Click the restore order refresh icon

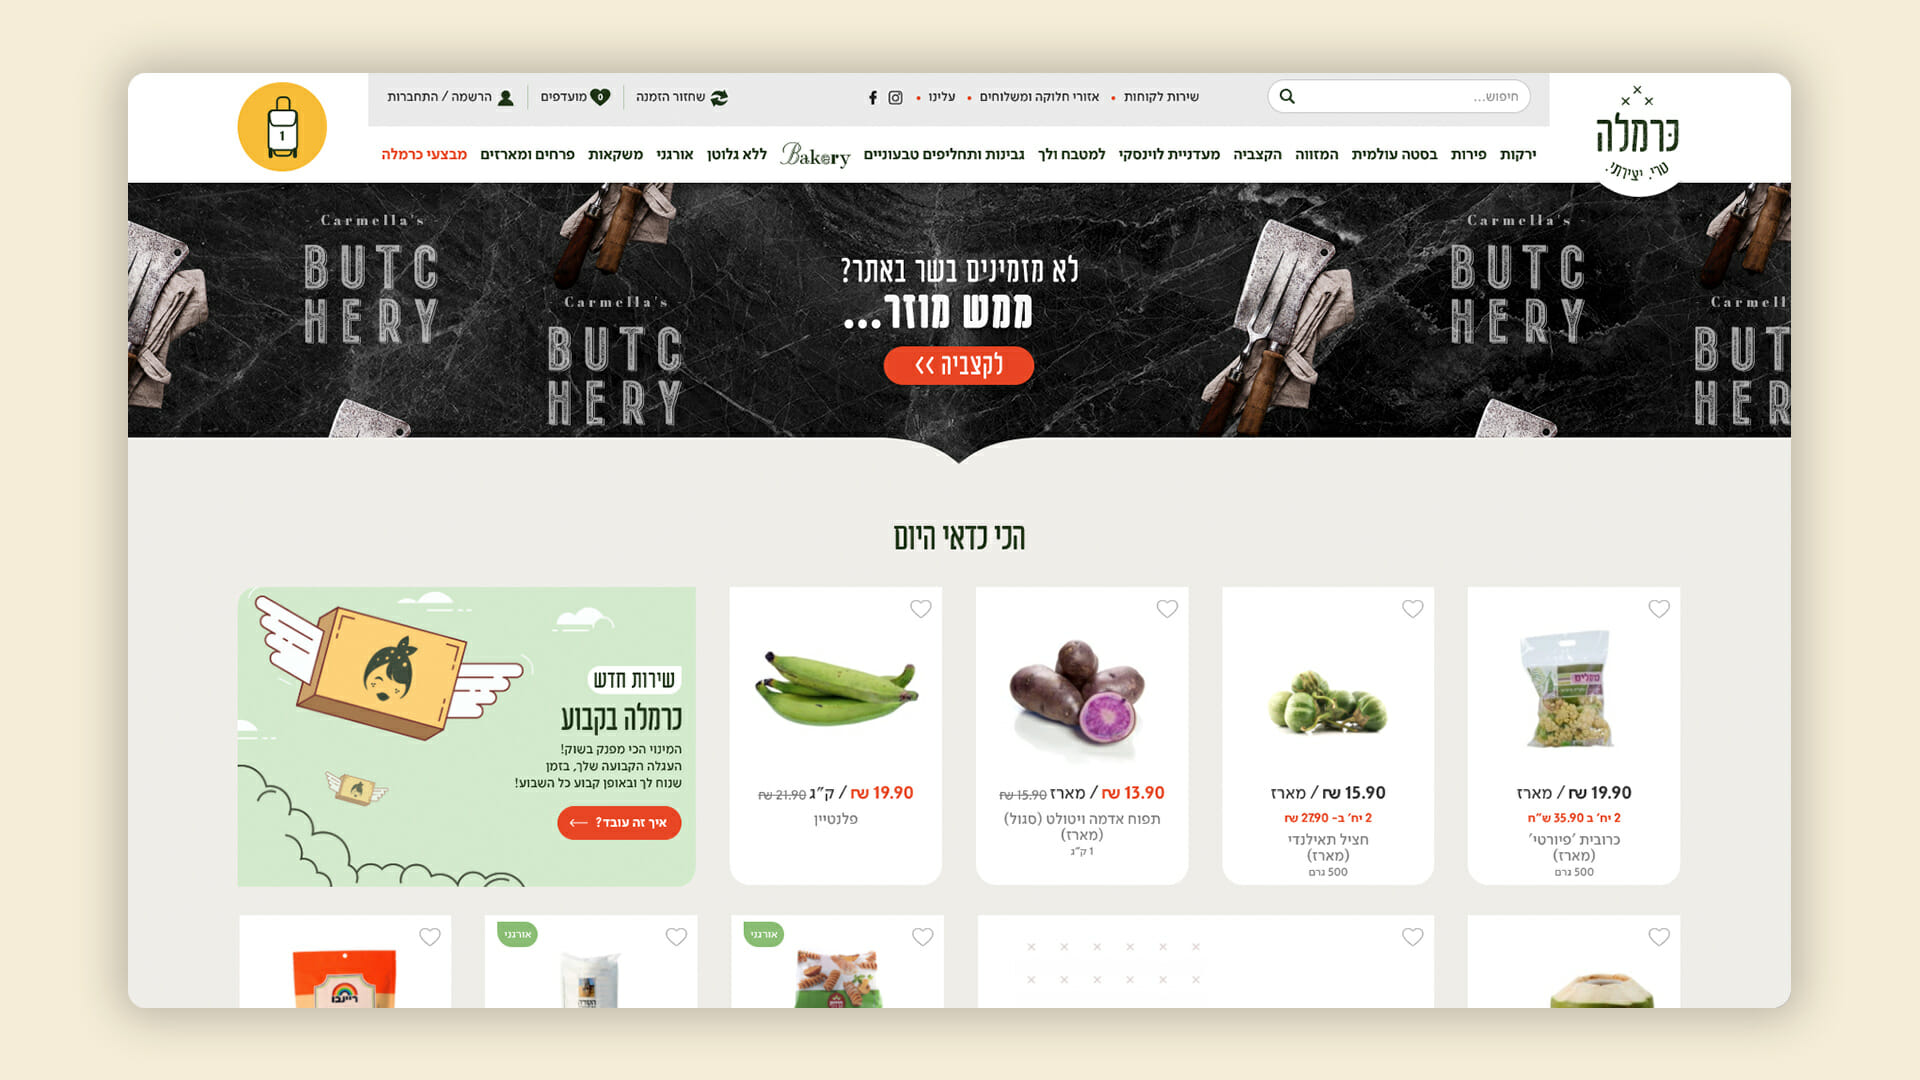(x=719, y=97)
